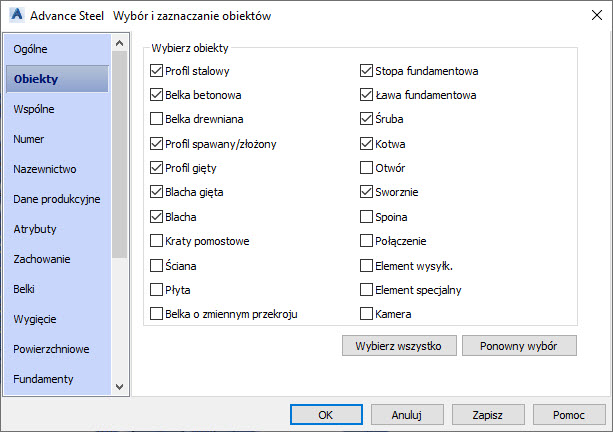Select the Dane produkcyjne category
613x432 pixels.
(56, 199)
